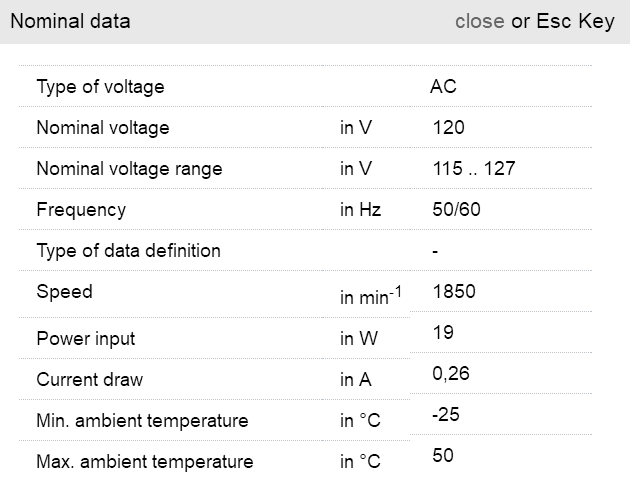
Task: Select the 120 nominal voltage value
Action: pyautogui.click(x=449, y=128)
